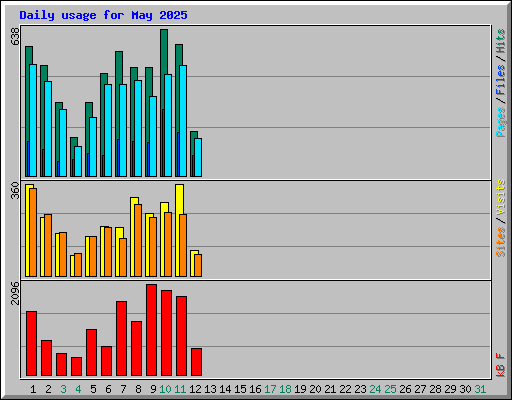
Task: Click green day label 17
Action: tap(270, 389)
